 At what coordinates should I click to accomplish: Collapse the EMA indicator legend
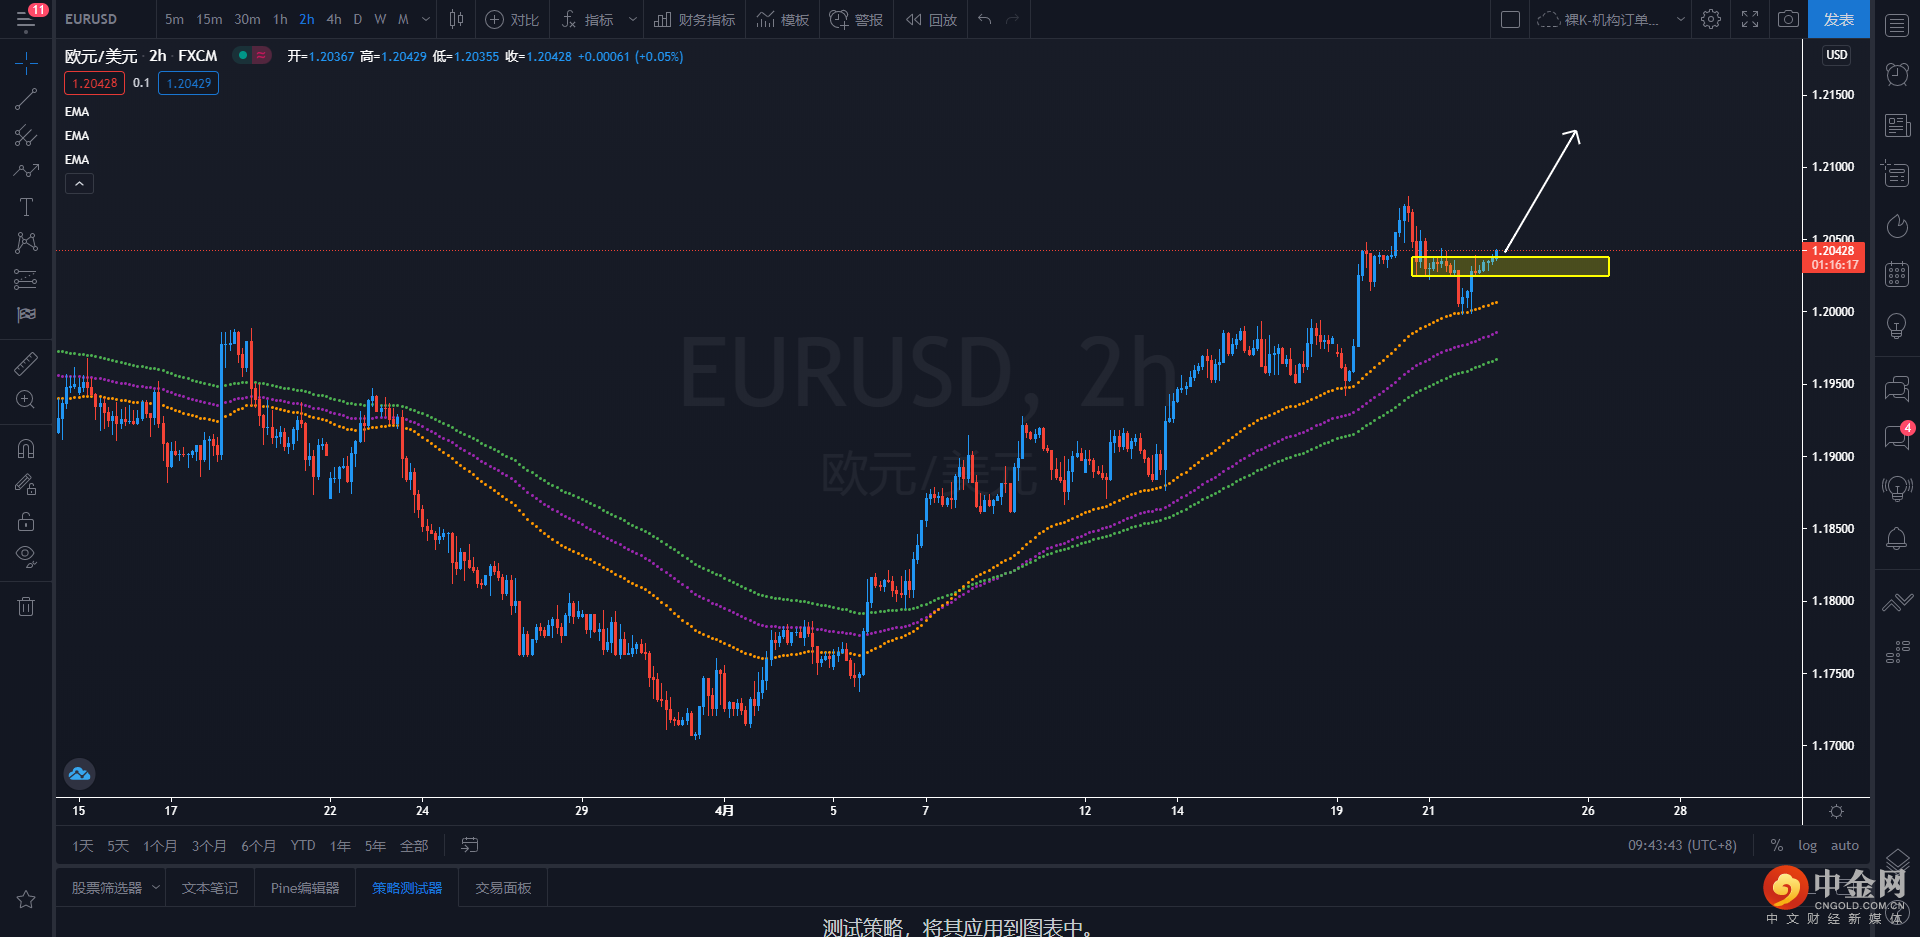tap(79, 184)
